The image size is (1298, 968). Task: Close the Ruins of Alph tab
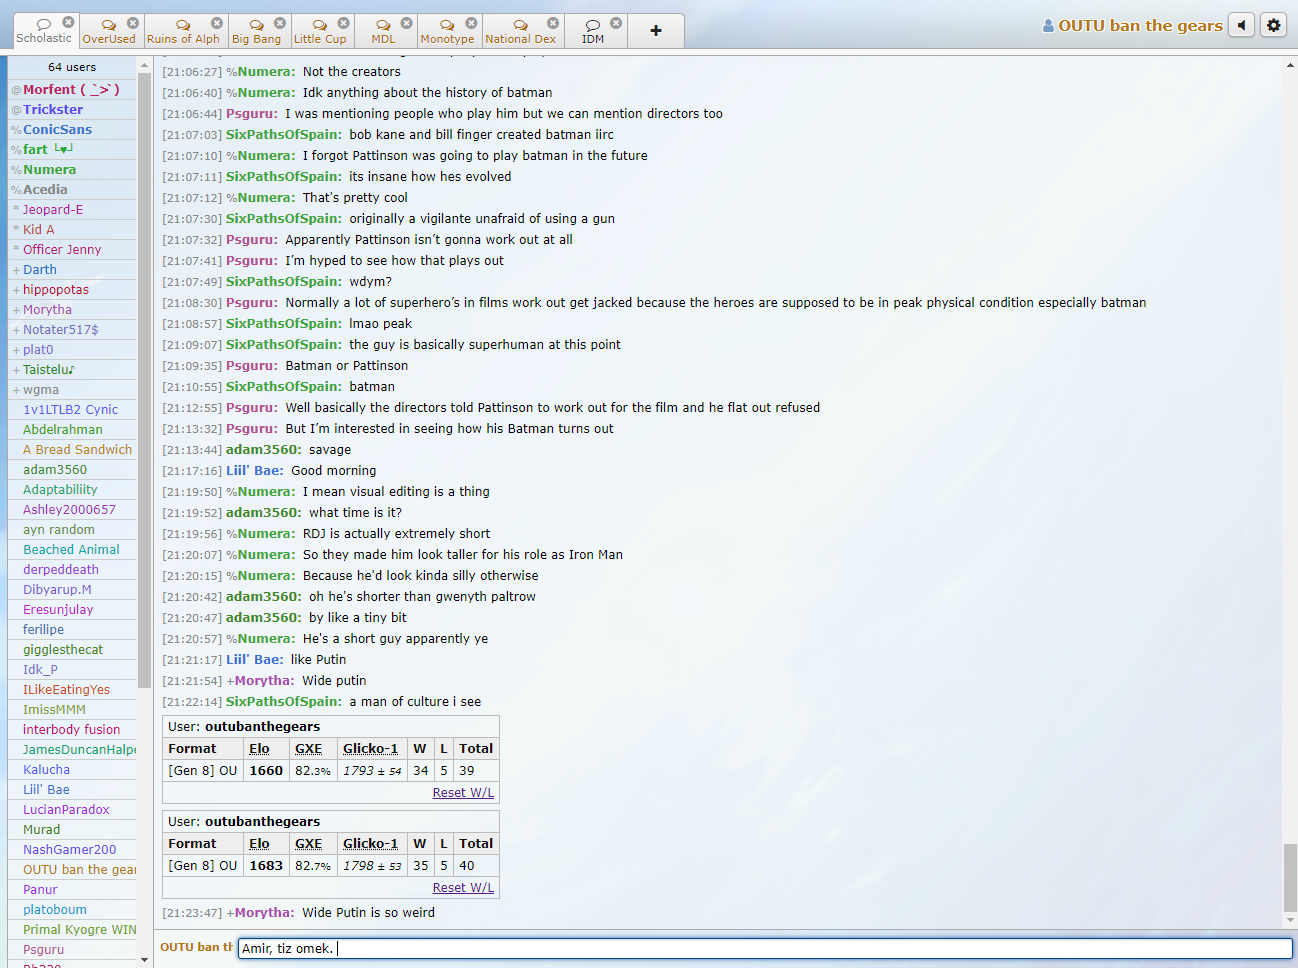[216, 23]
